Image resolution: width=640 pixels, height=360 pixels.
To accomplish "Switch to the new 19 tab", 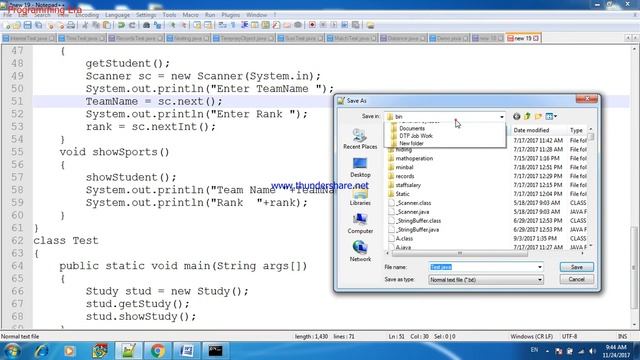I will click(x=522, y=38).
